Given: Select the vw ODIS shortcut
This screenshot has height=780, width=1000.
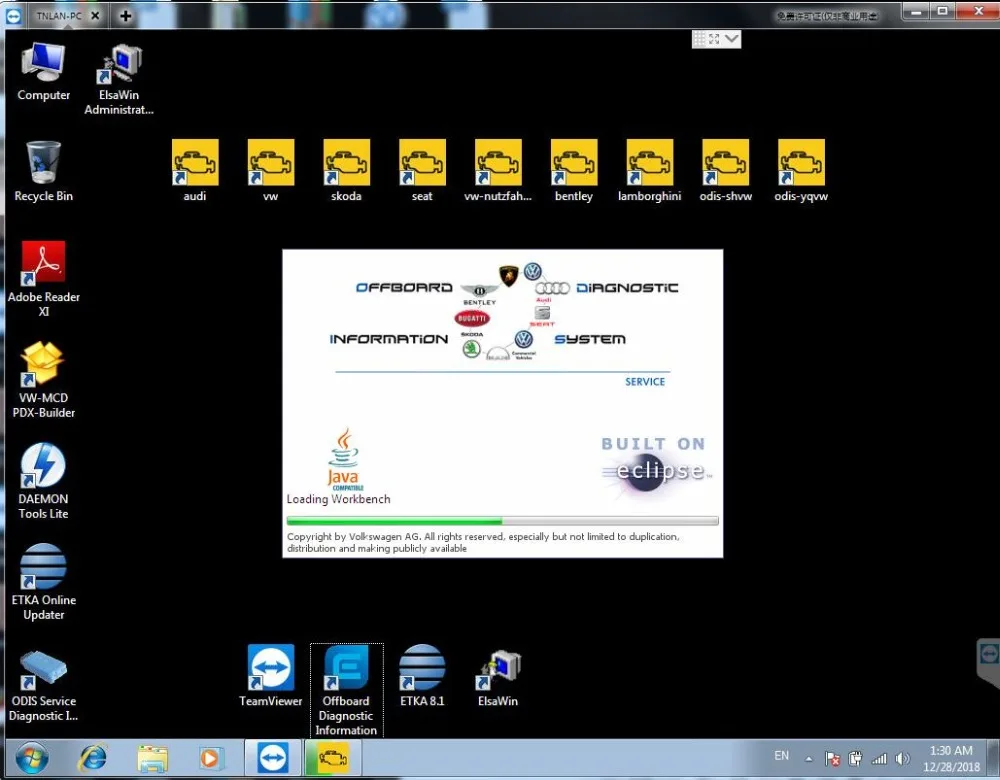Looking at the screenshot, I should [271, 170].
